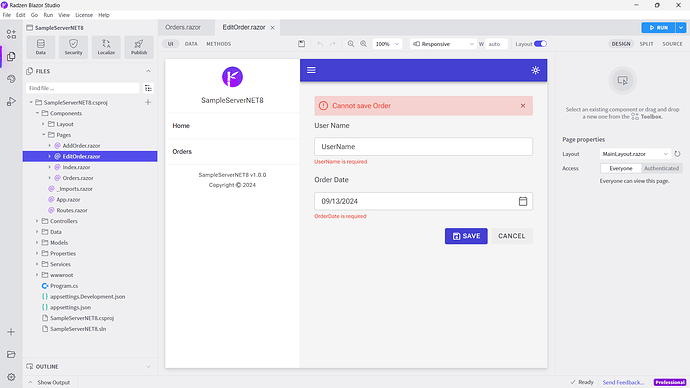Click the SAVE button on form
Image resolution: width=690 pixels, height=388 pixels.
click(466, 236)
